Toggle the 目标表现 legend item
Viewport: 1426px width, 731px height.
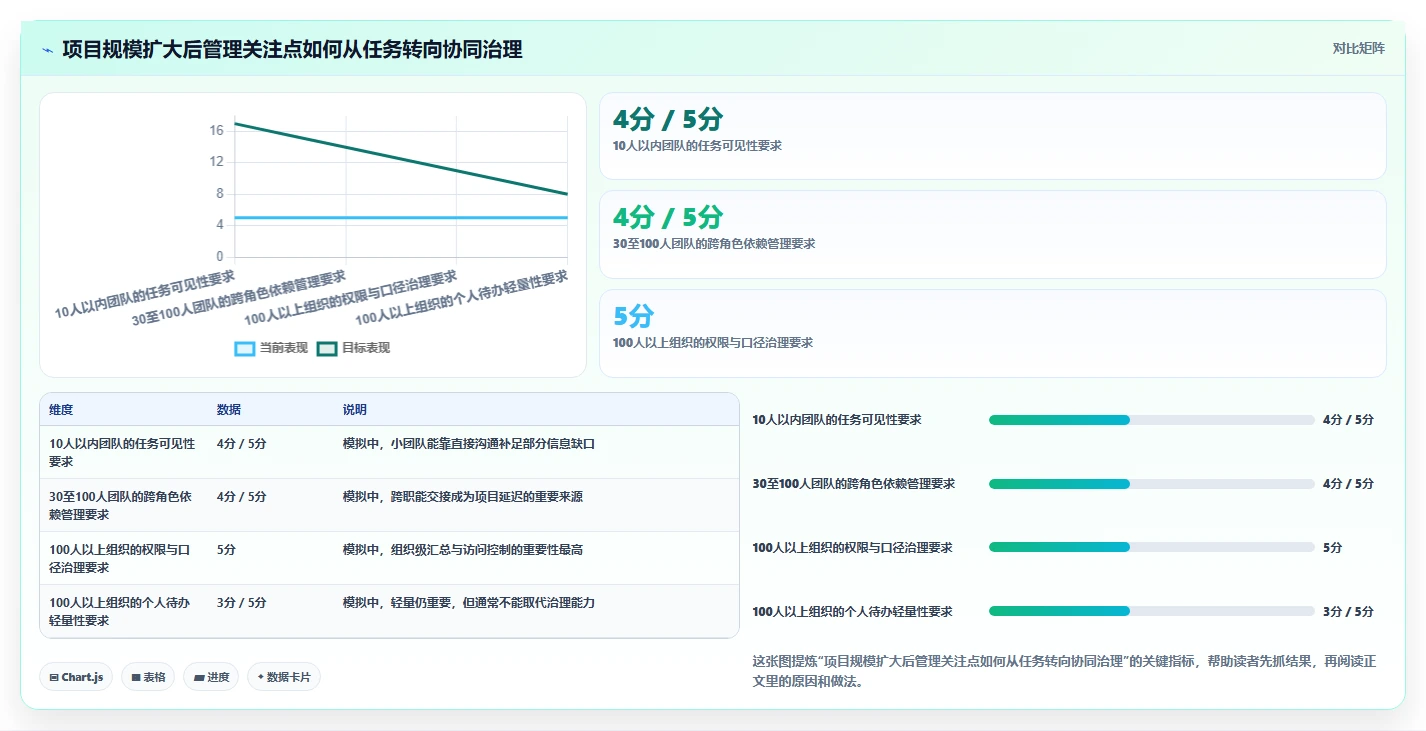pyautogui.click(x=353, y=348)
